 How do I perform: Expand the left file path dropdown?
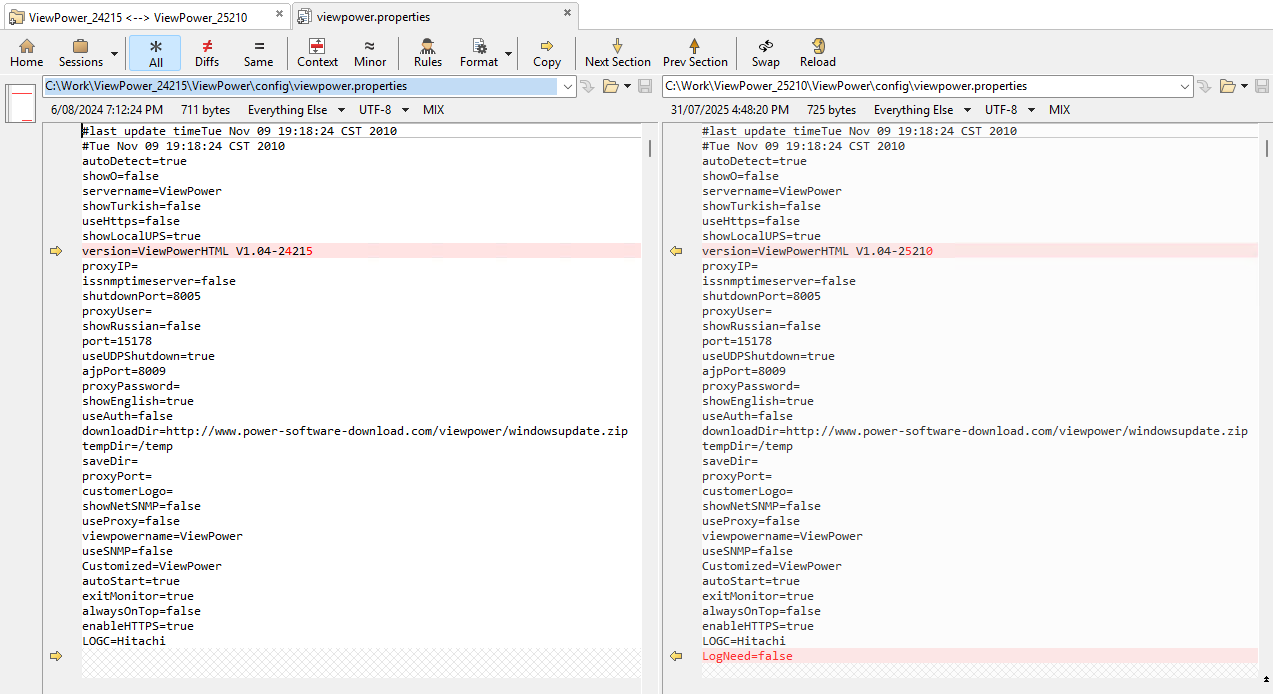568,87
